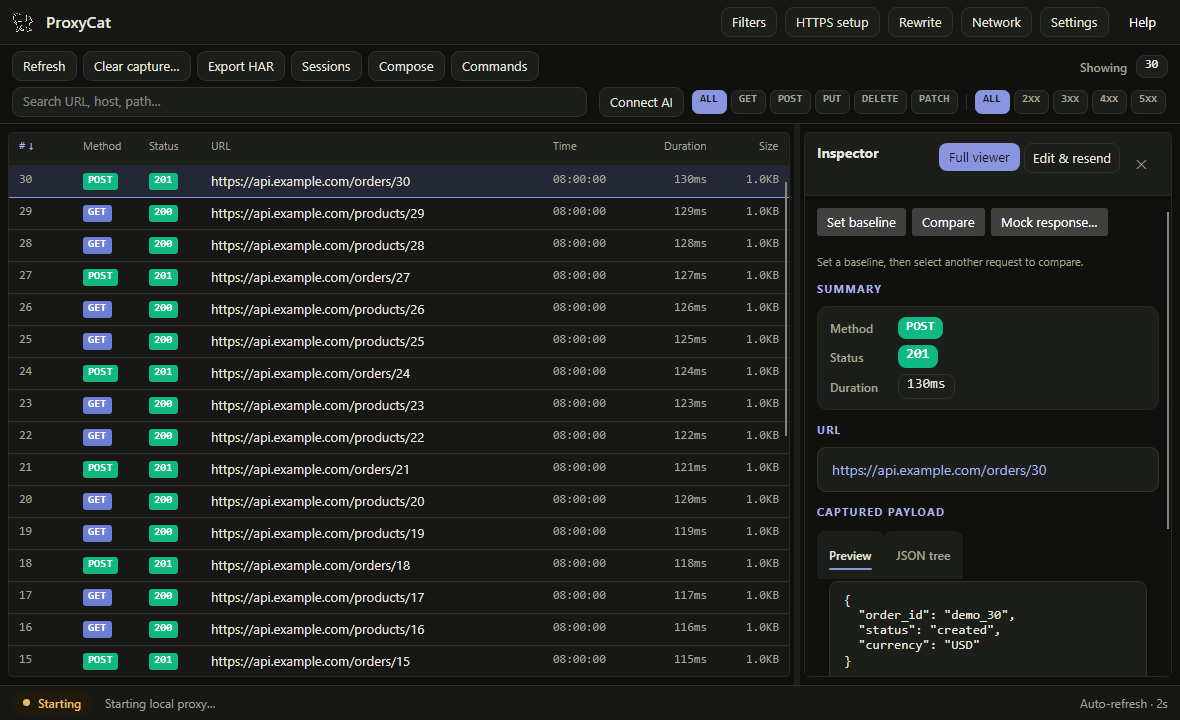Filter by 2xx status codes
The height and width of the screenshot is (720, 1180).
[1031, 102]
